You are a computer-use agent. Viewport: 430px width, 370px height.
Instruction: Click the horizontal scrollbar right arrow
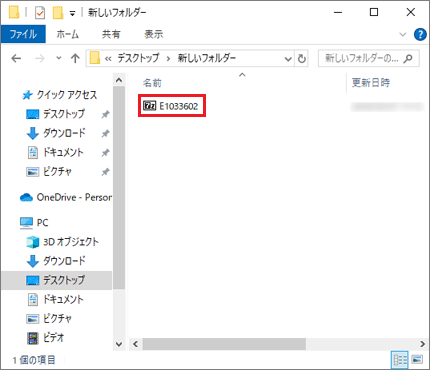(422, 344)
